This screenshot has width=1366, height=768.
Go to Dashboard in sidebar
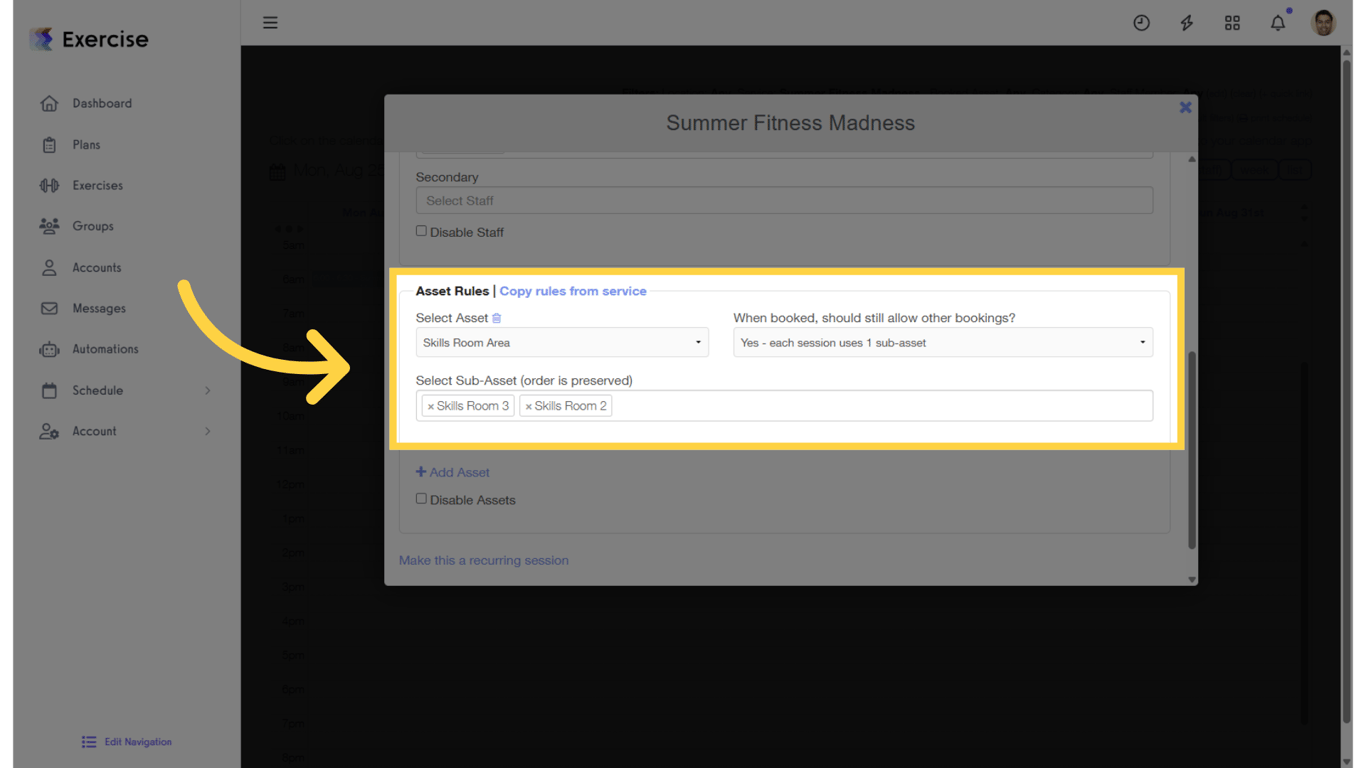pos(101,103)
